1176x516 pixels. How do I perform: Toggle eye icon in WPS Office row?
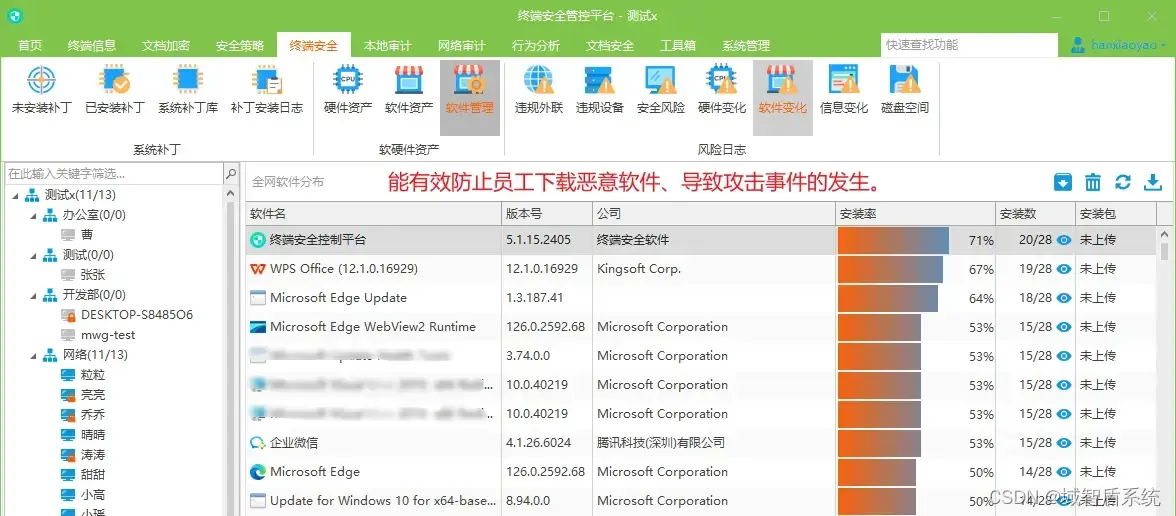pos(1064,268)
